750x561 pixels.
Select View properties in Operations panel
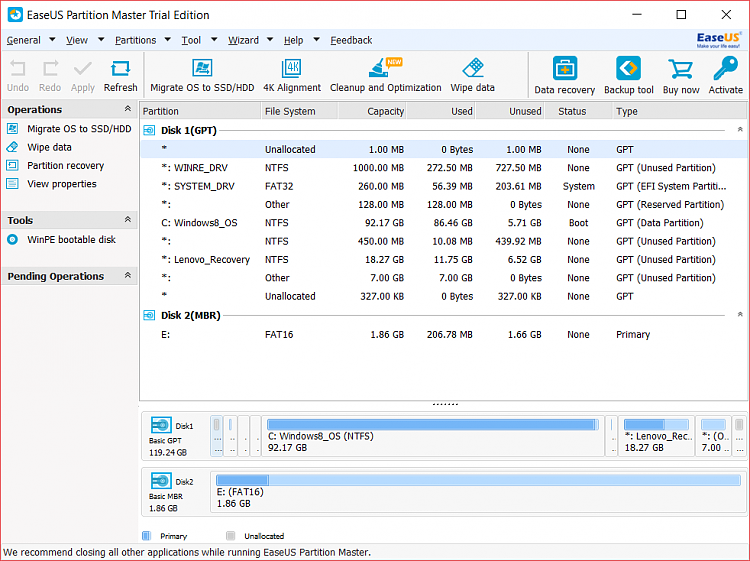62,184
